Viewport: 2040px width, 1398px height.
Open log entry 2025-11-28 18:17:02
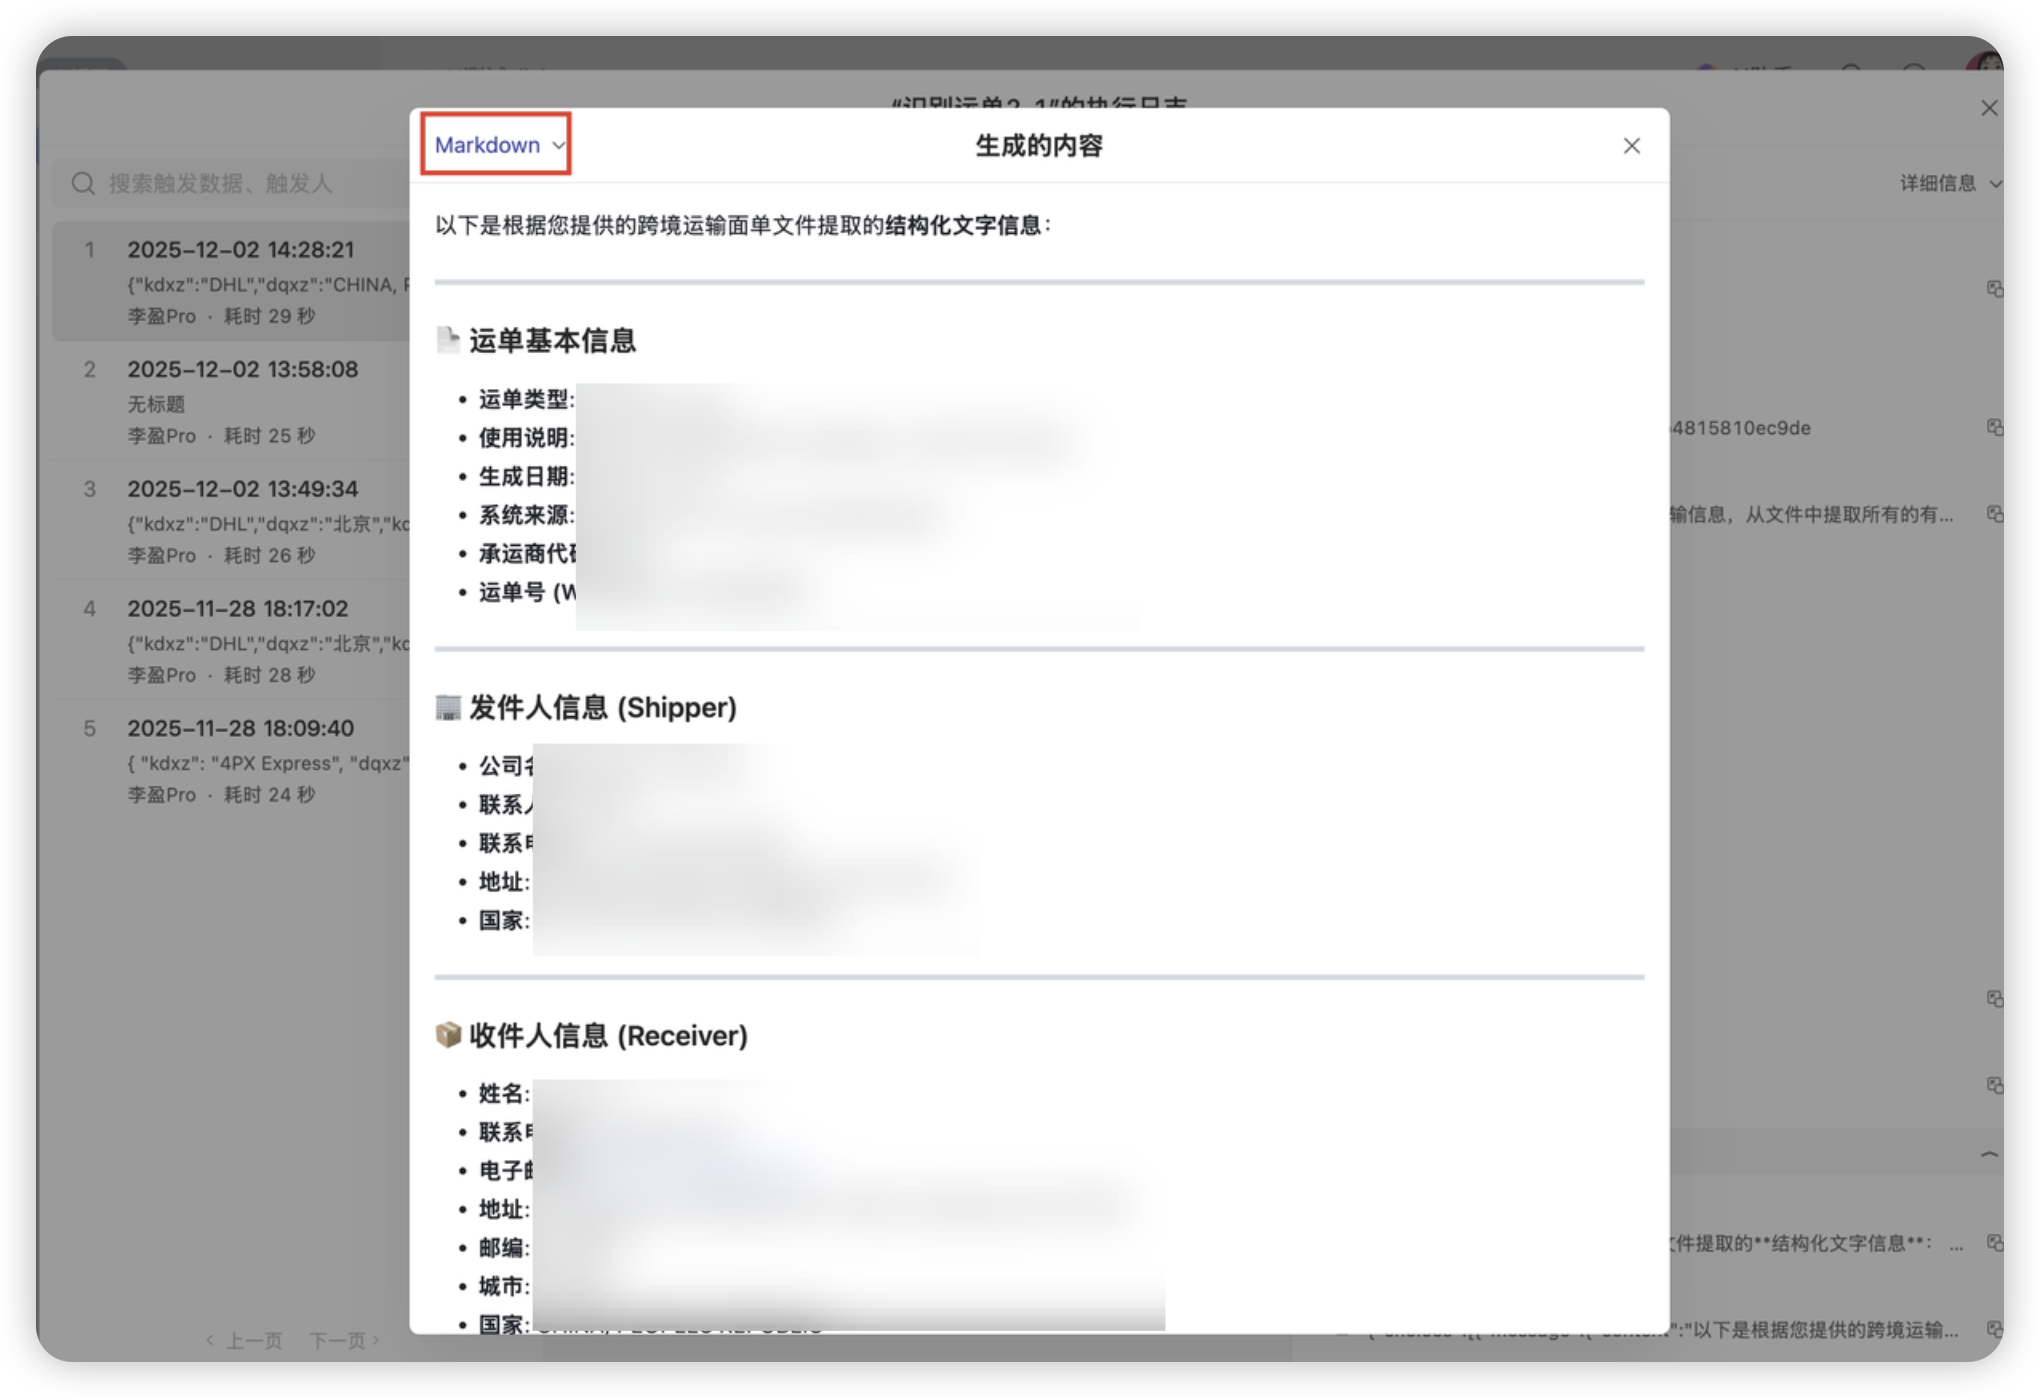[x=238, y=609]
